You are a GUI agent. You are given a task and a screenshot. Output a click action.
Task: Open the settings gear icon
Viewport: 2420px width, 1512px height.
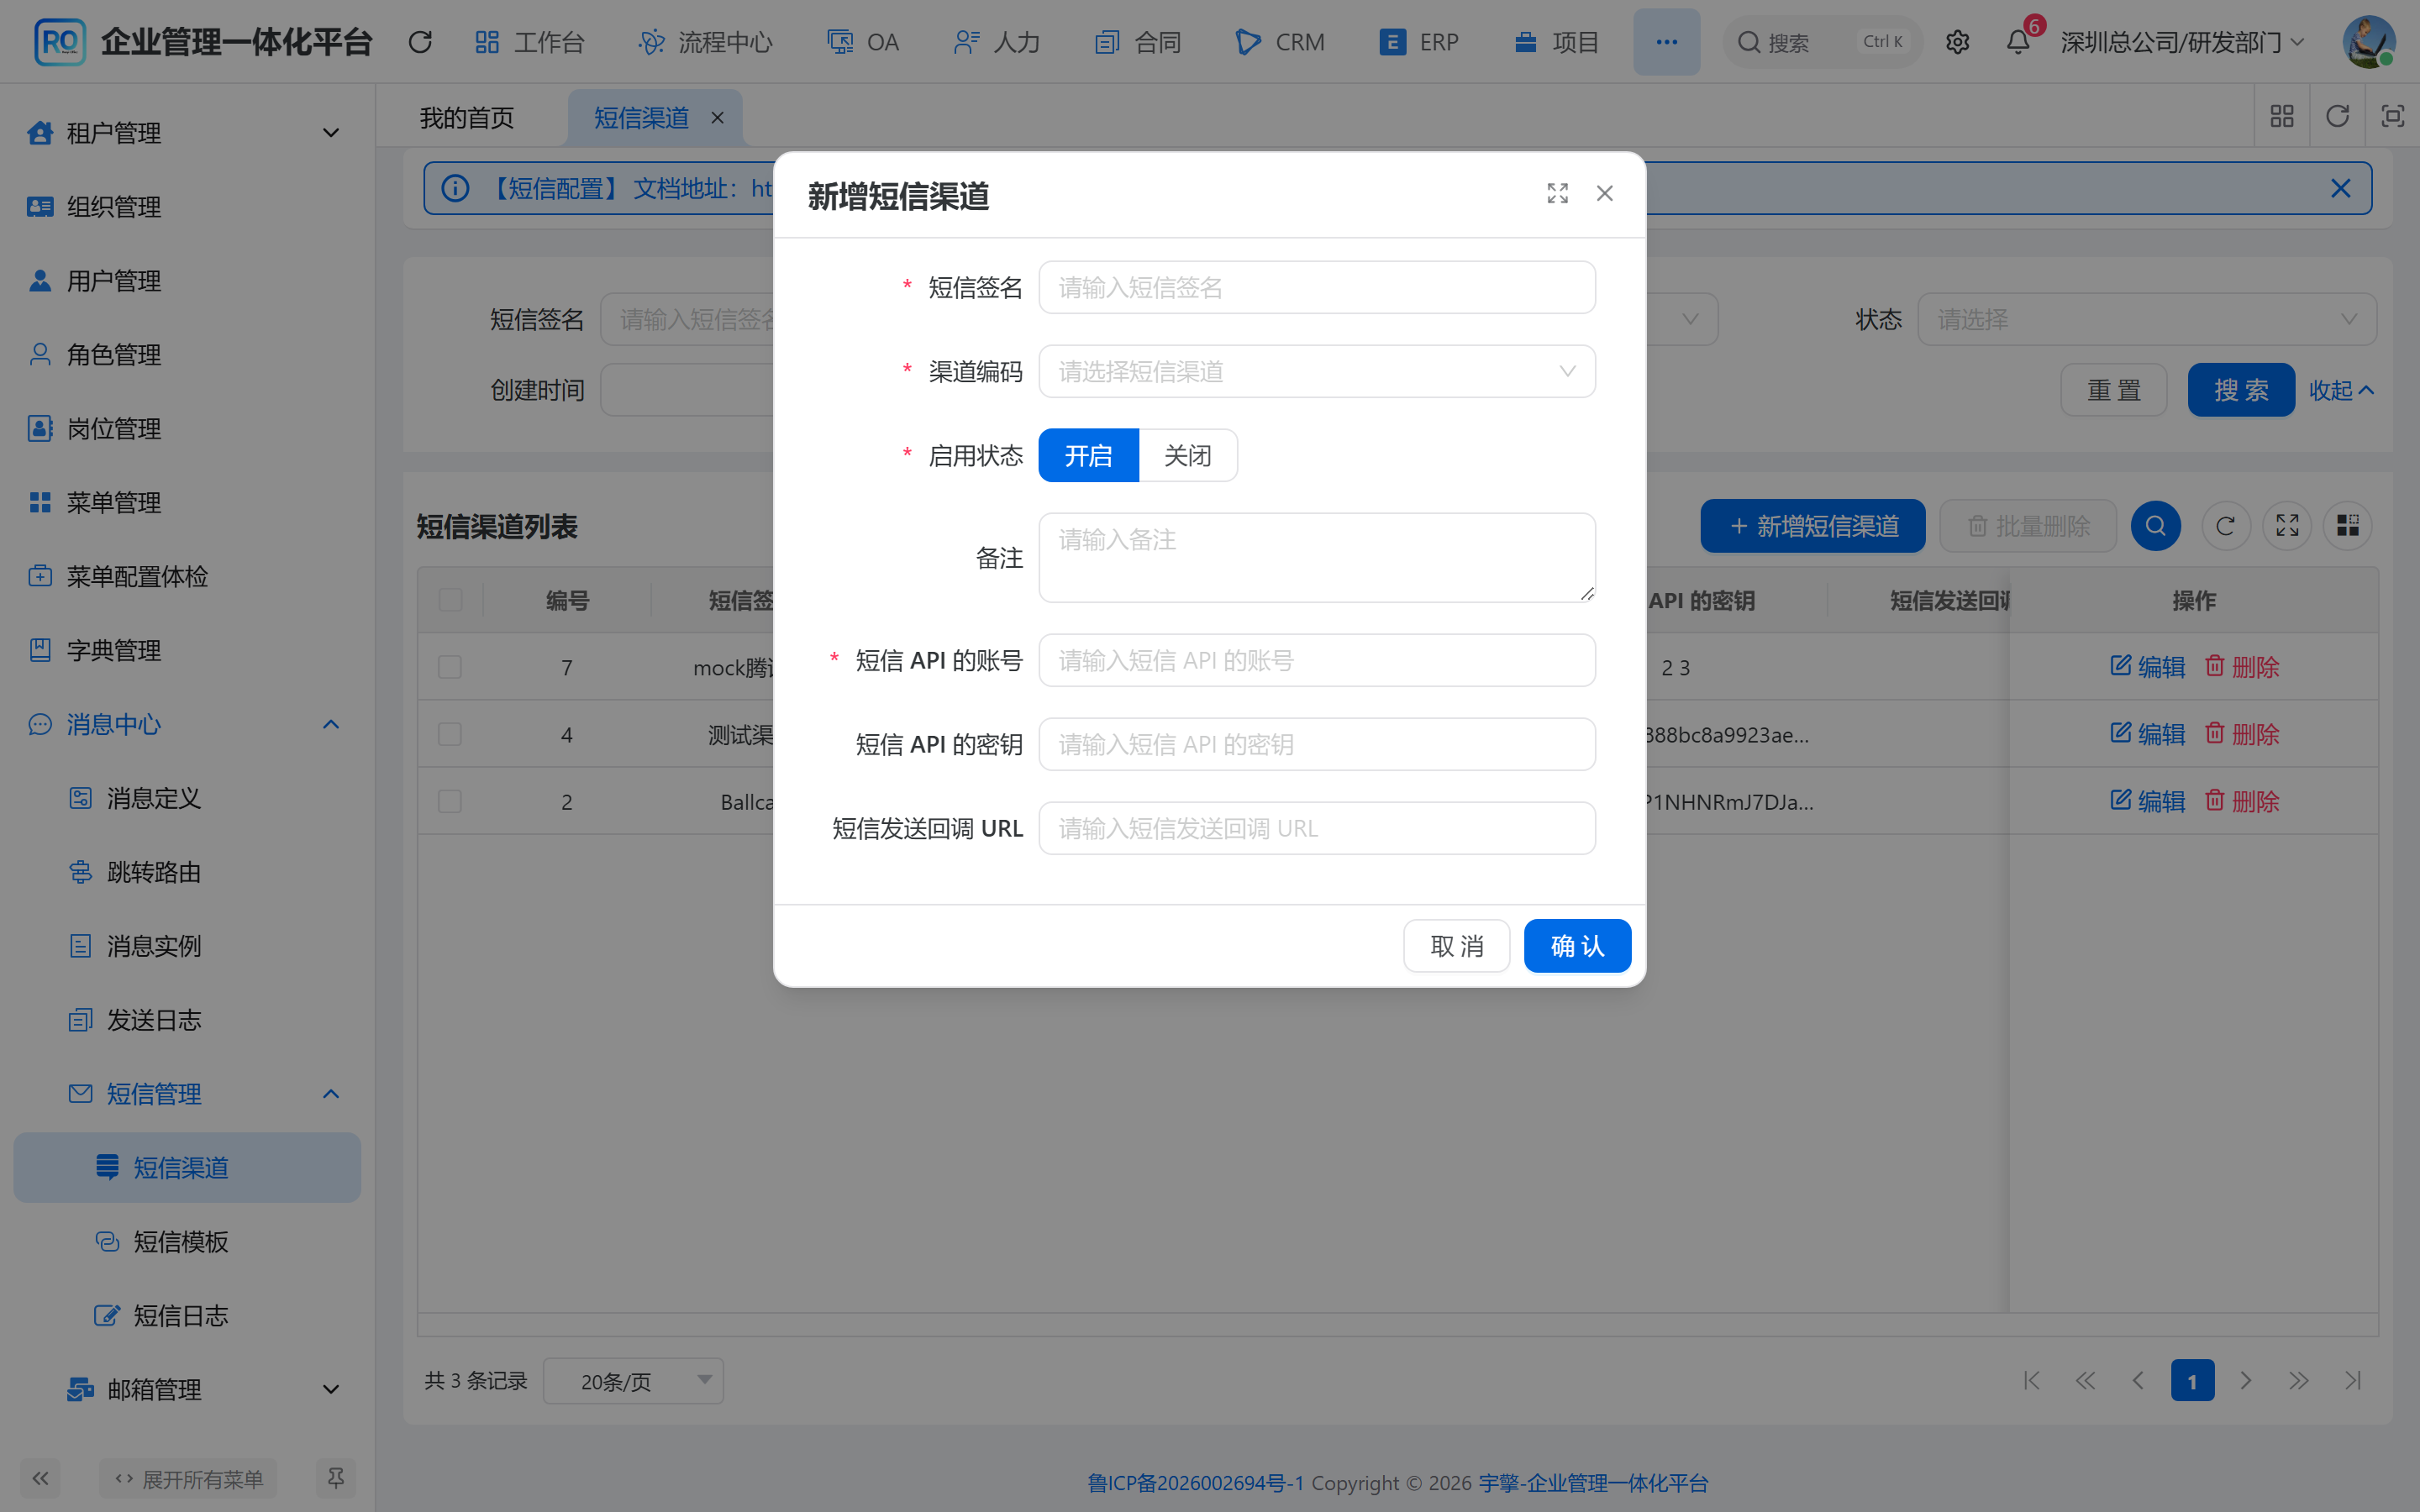(1957, 42)
